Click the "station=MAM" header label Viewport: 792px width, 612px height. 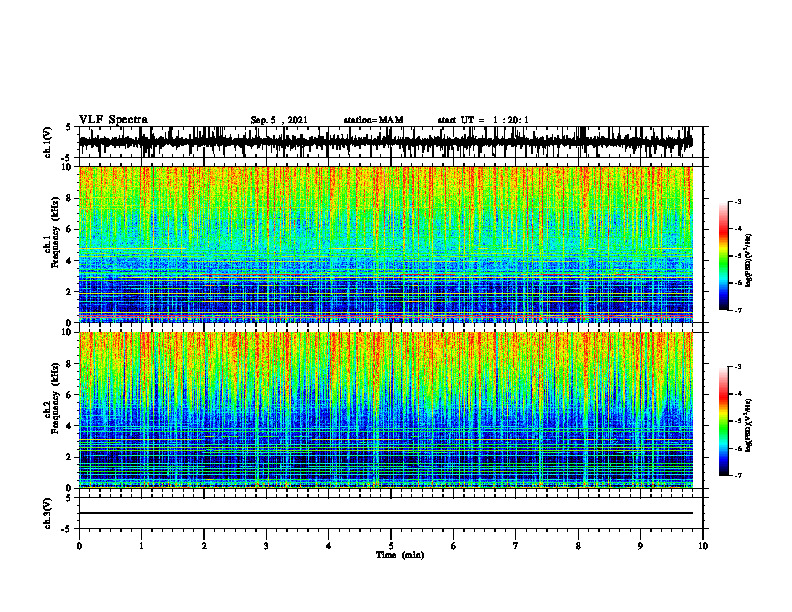pos(374,120)
